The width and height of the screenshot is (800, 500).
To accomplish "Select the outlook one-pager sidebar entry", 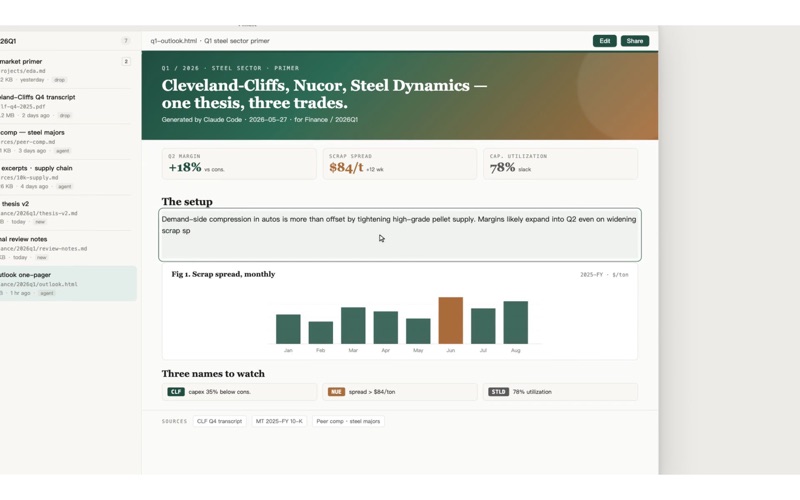I will (66, 283).
